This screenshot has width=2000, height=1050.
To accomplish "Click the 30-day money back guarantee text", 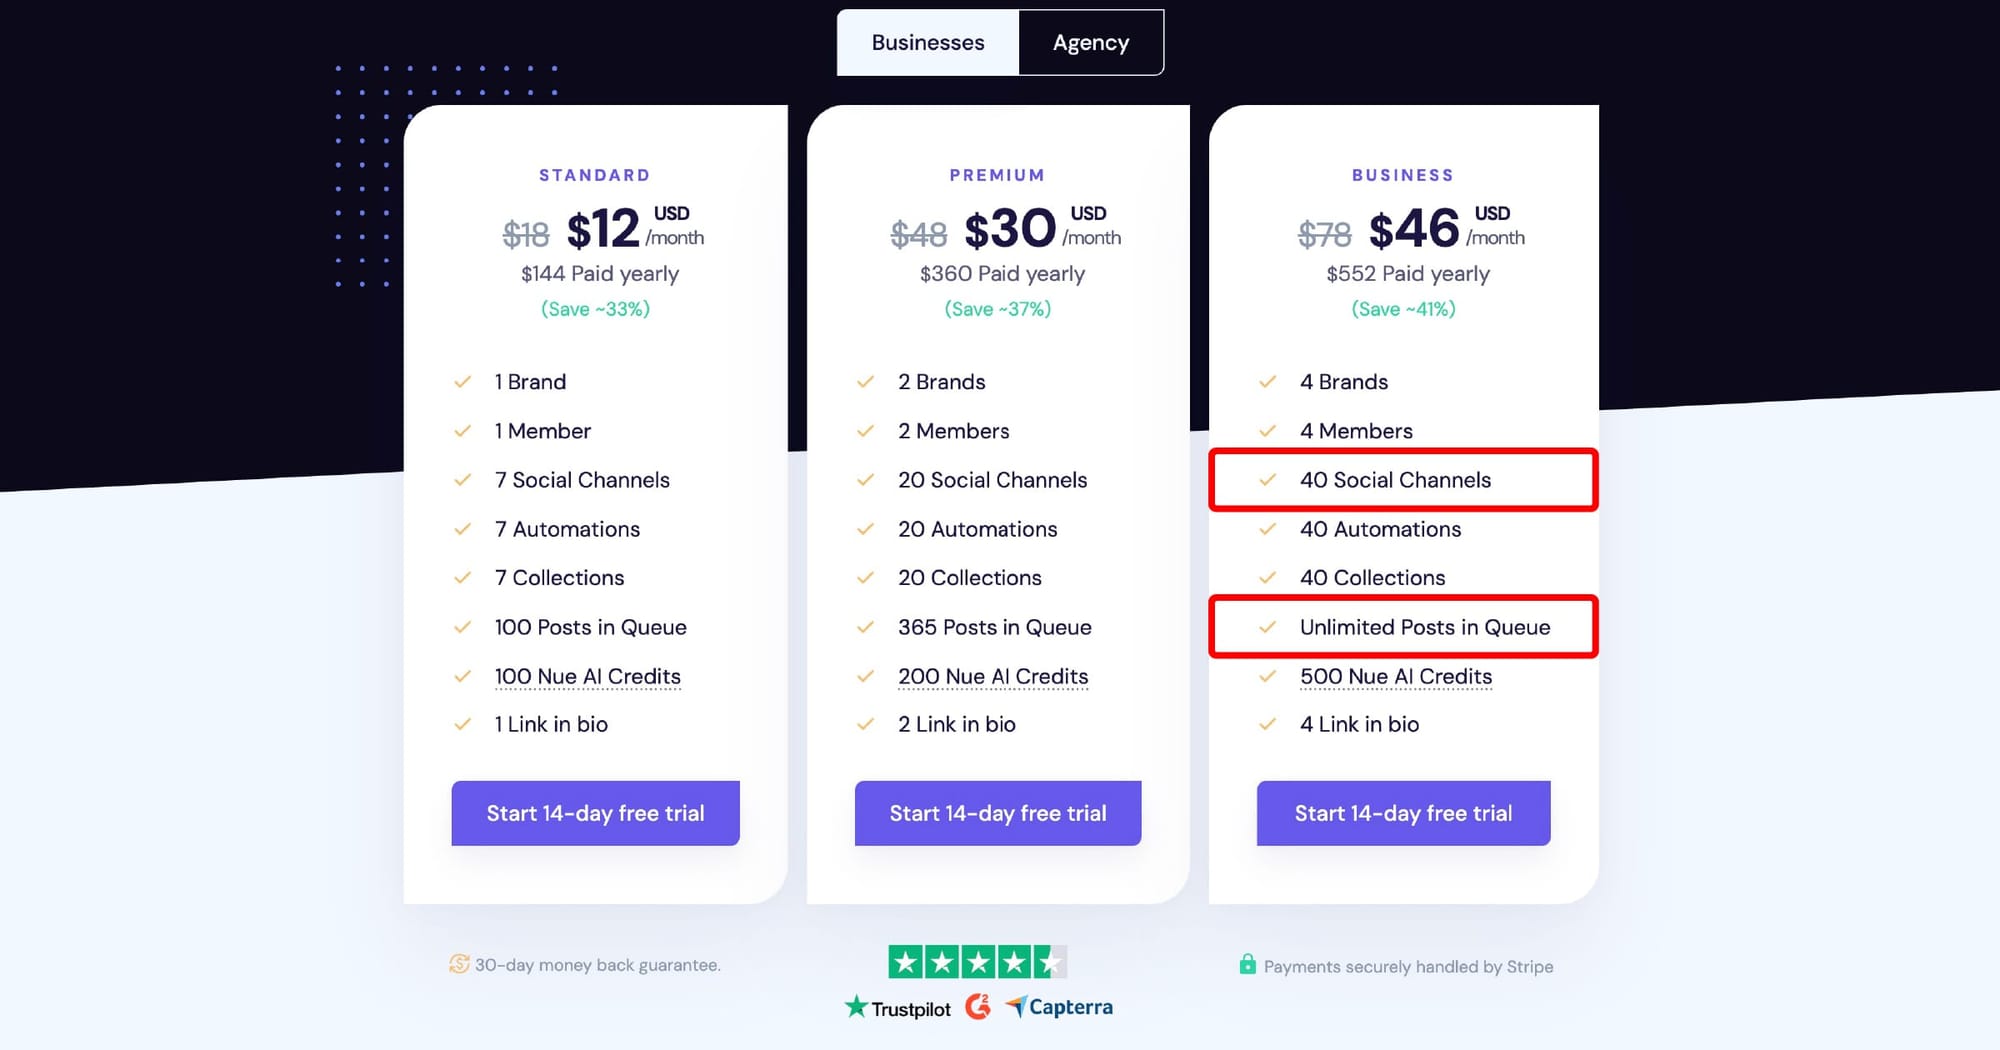I will click(x=597, y=965).
